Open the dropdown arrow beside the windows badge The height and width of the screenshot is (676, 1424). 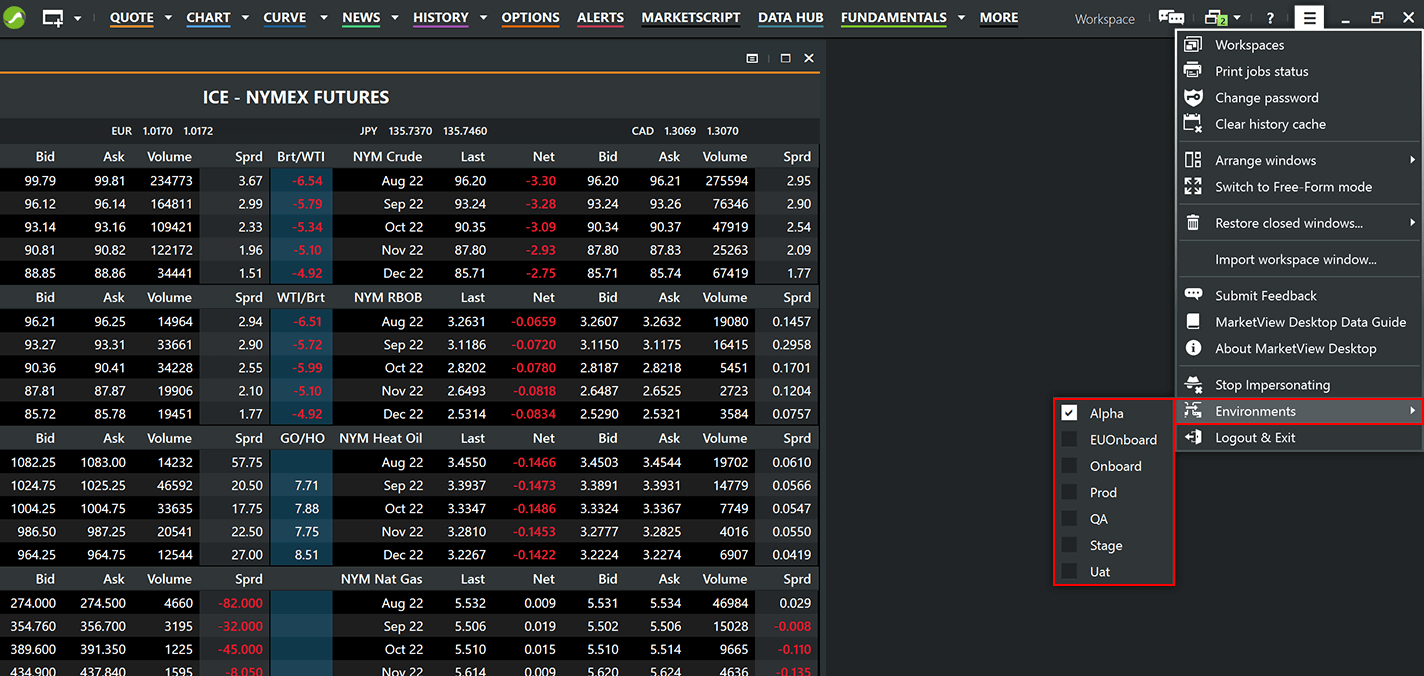(1238, 18)
